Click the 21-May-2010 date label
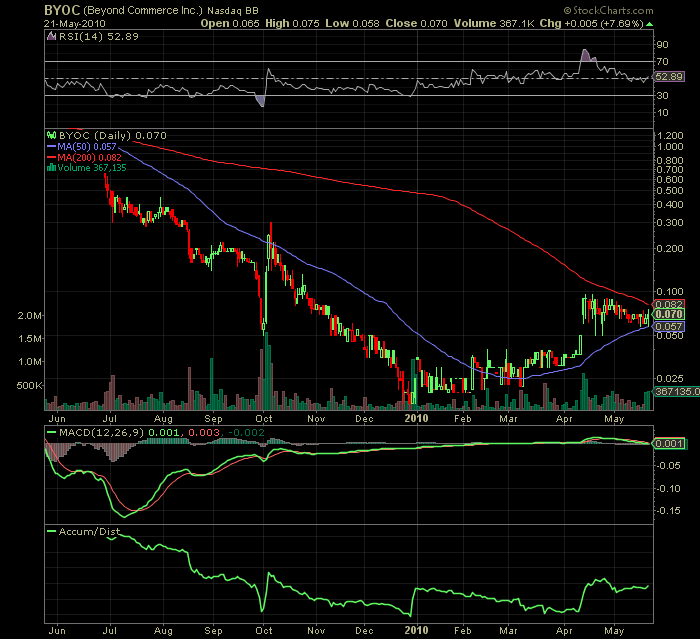Screen dimensions: 700x639 point(75,24)
